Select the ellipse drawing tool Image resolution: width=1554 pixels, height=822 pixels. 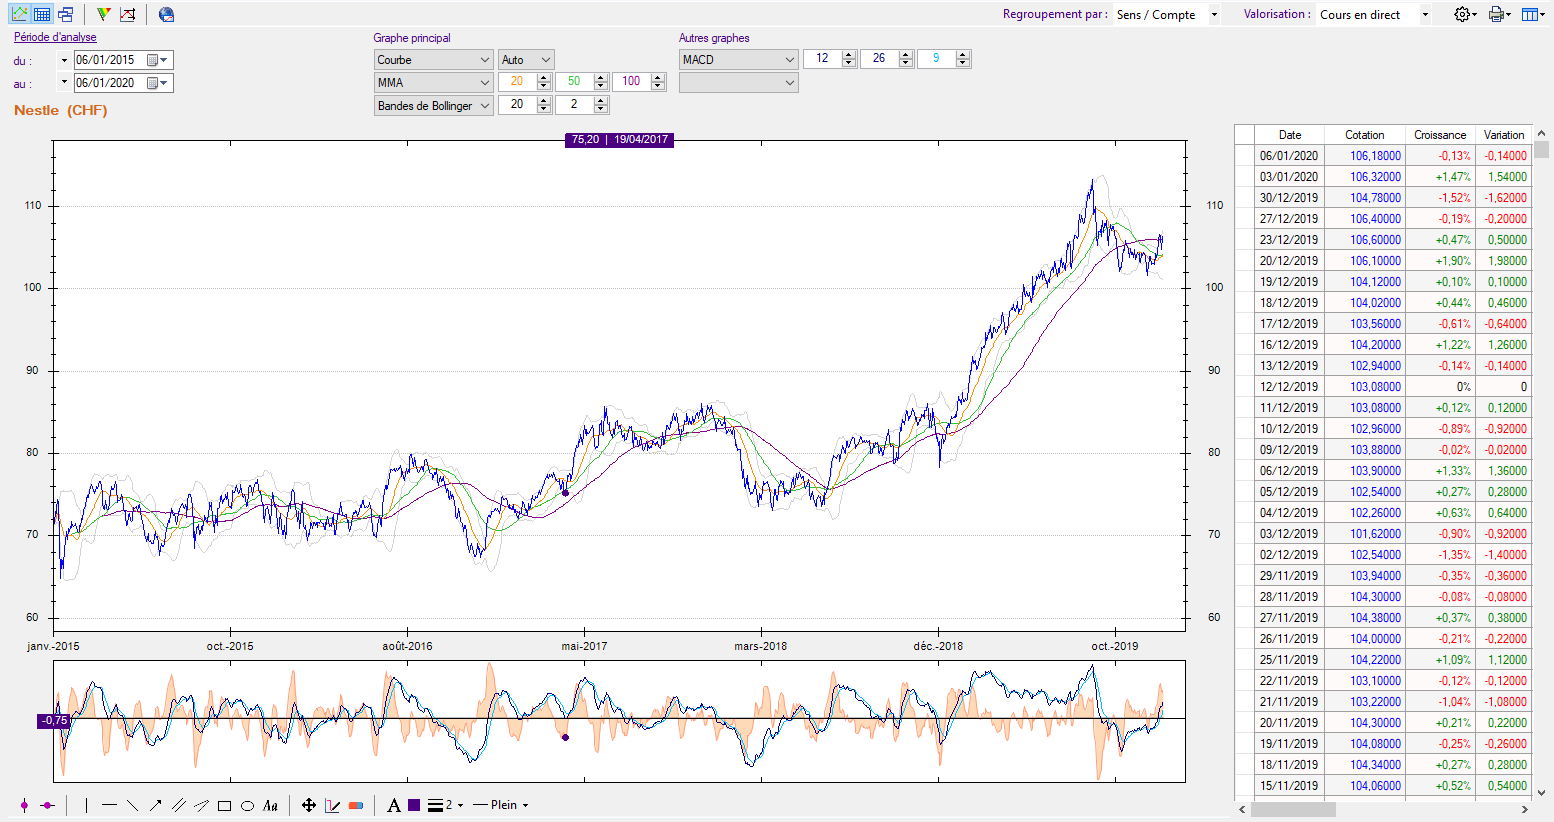(247, 805)
